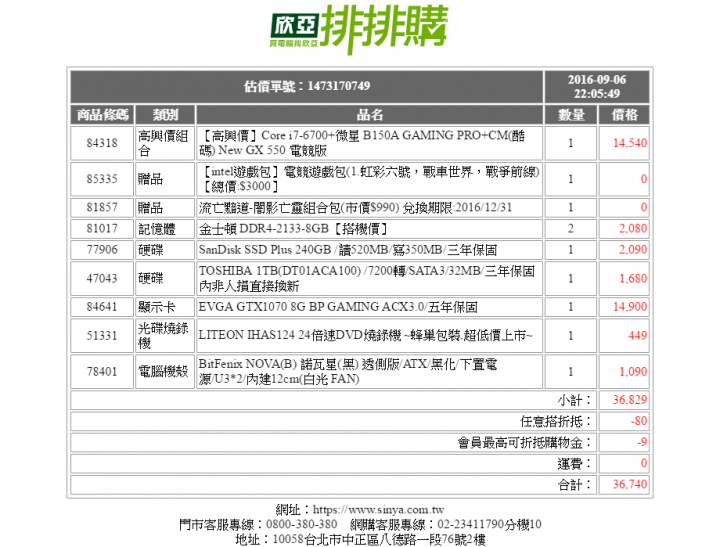Select the discount value -80
720x547 pixels.
click(639, 421)
